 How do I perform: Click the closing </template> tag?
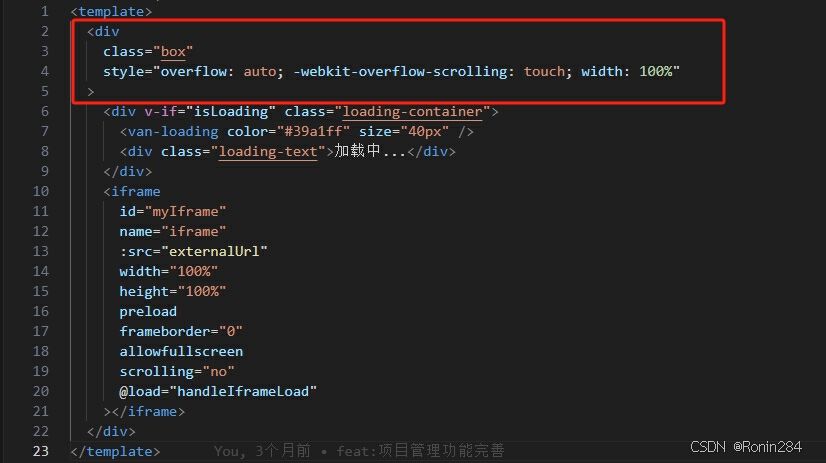pyautogui.click(x=115, y=452)
